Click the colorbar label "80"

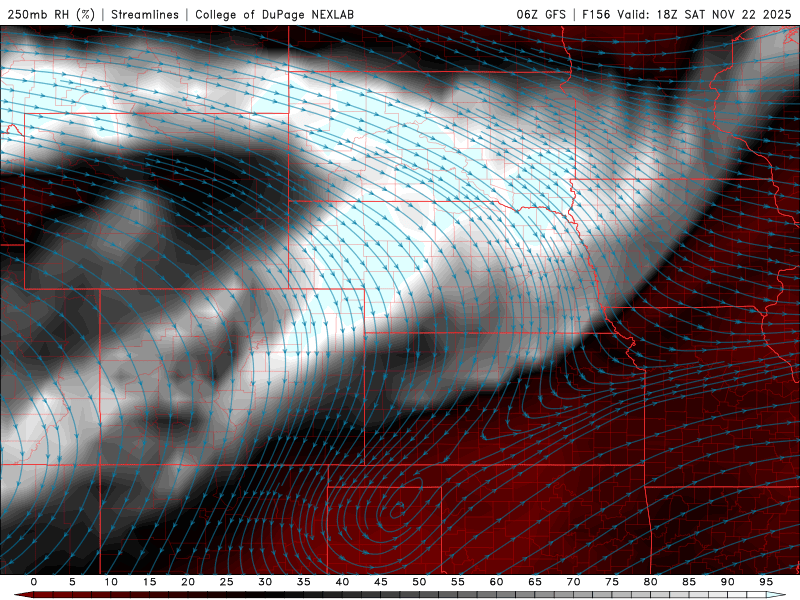pos(650,582)
